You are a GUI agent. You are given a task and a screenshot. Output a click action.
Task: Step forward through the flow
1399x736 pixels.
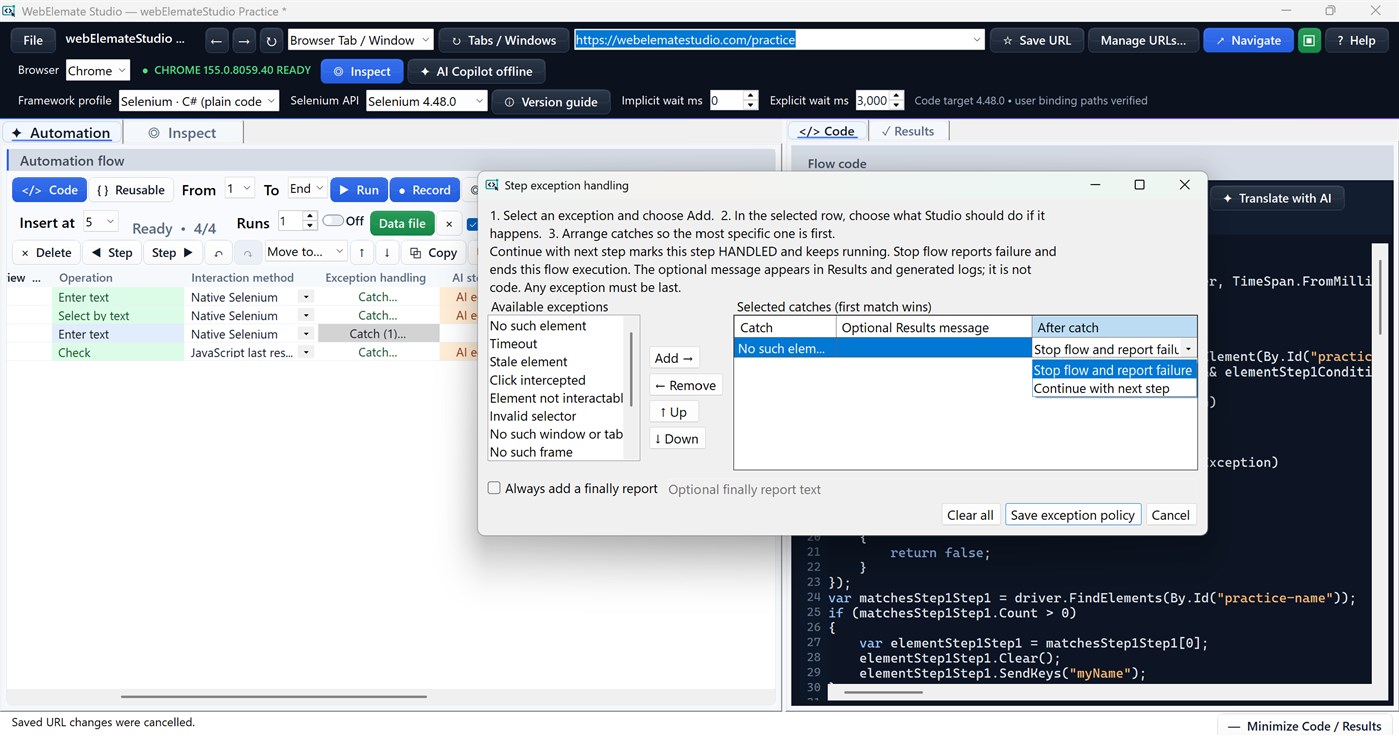pos(173,253)
